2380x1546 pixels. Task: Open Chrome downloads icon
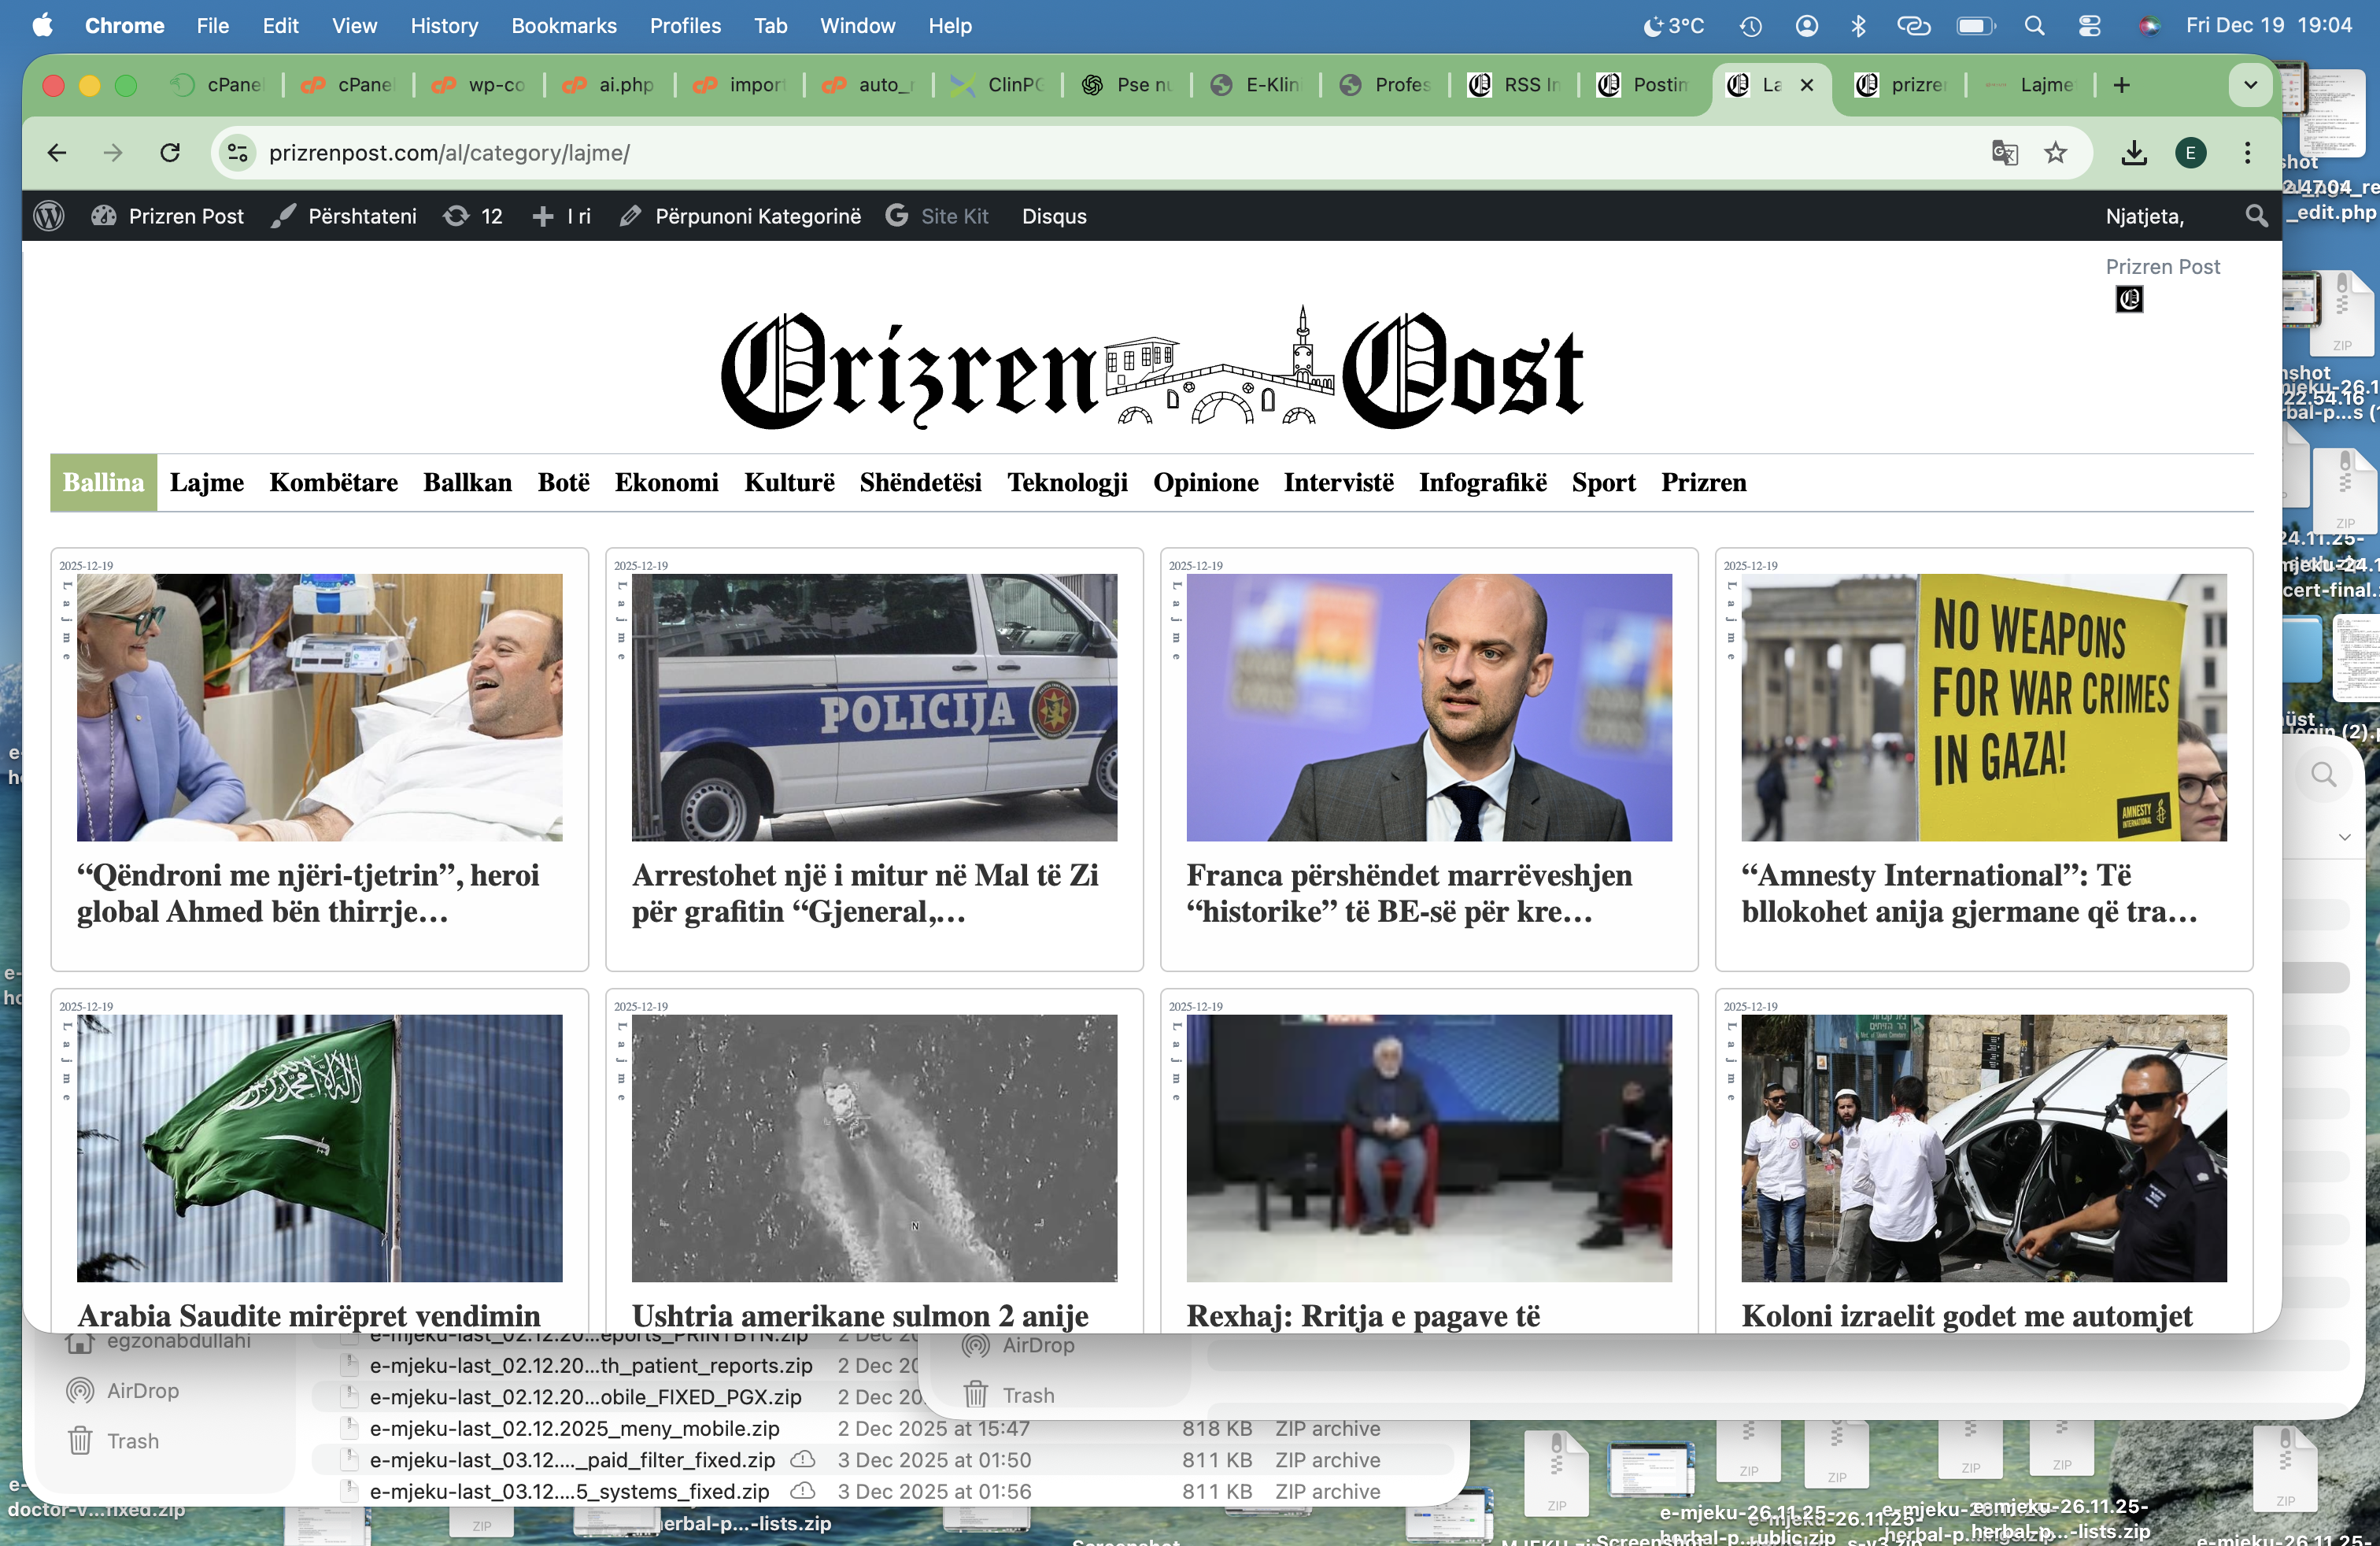(2134, 153)
